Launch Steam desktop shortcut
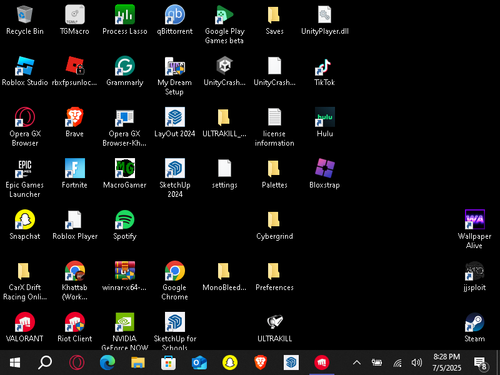The image size is (500, 375). click(475, 322)
